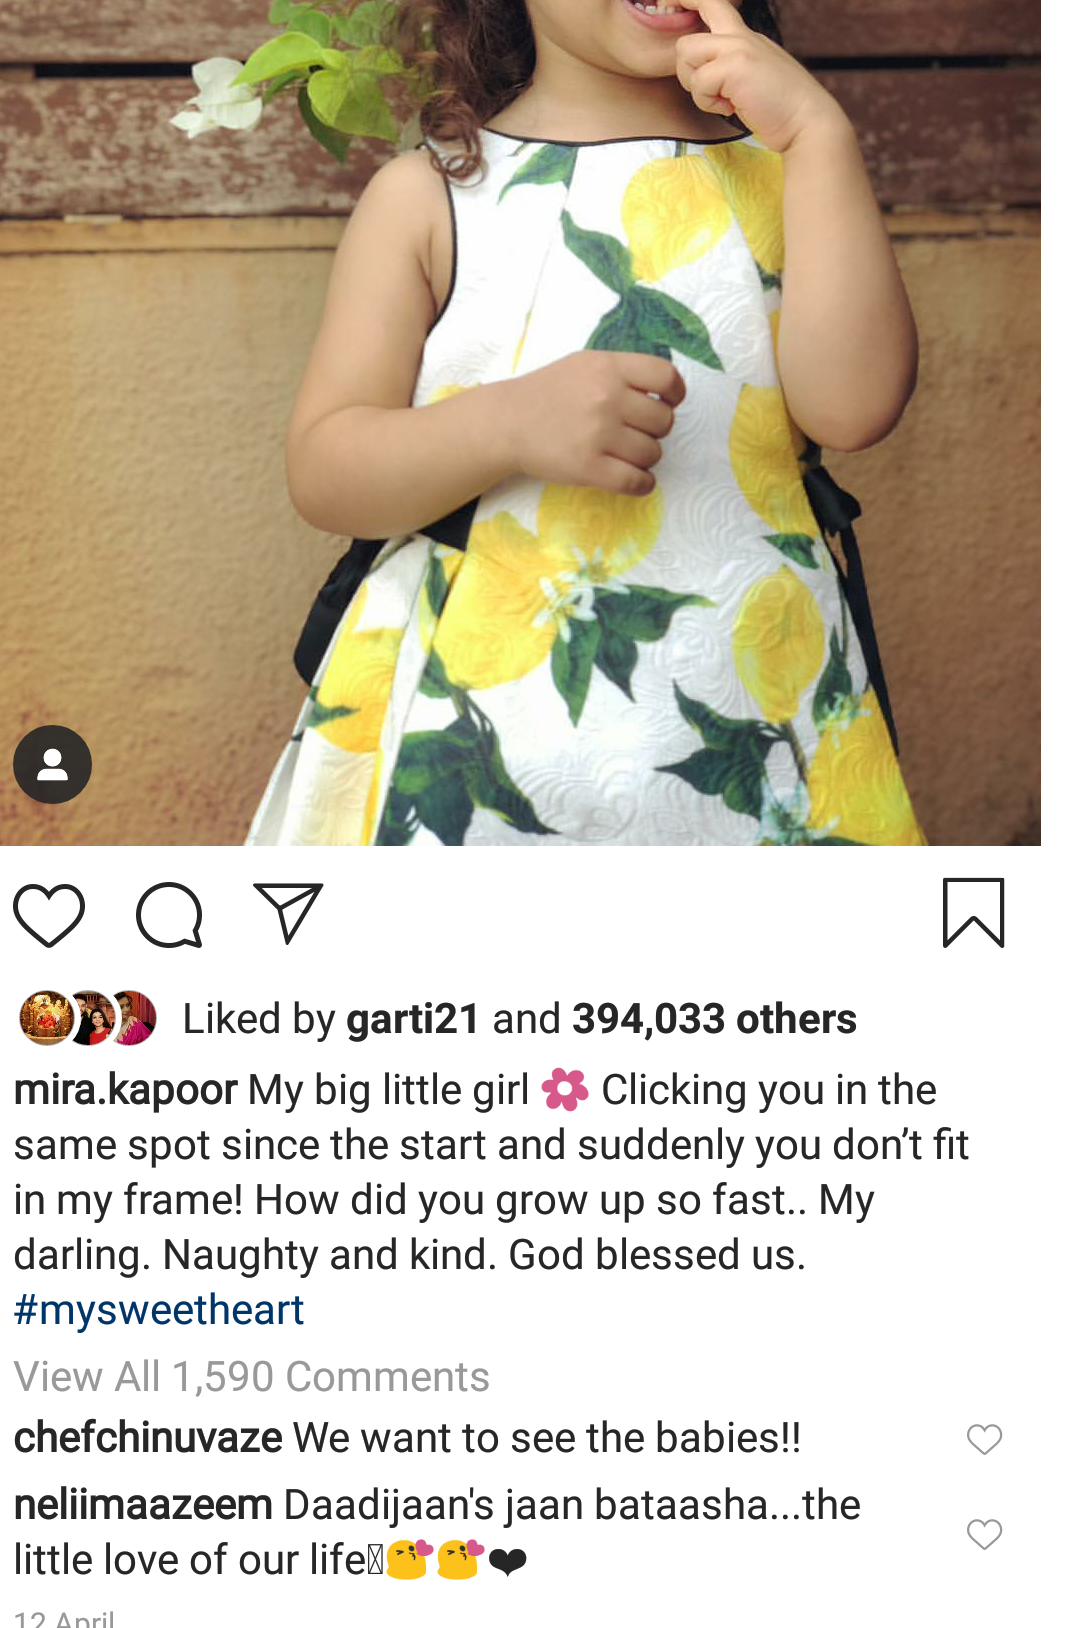1092x1628 pixels.
Task: Like neliimaazeem's comment
Action: (984, 1534)
